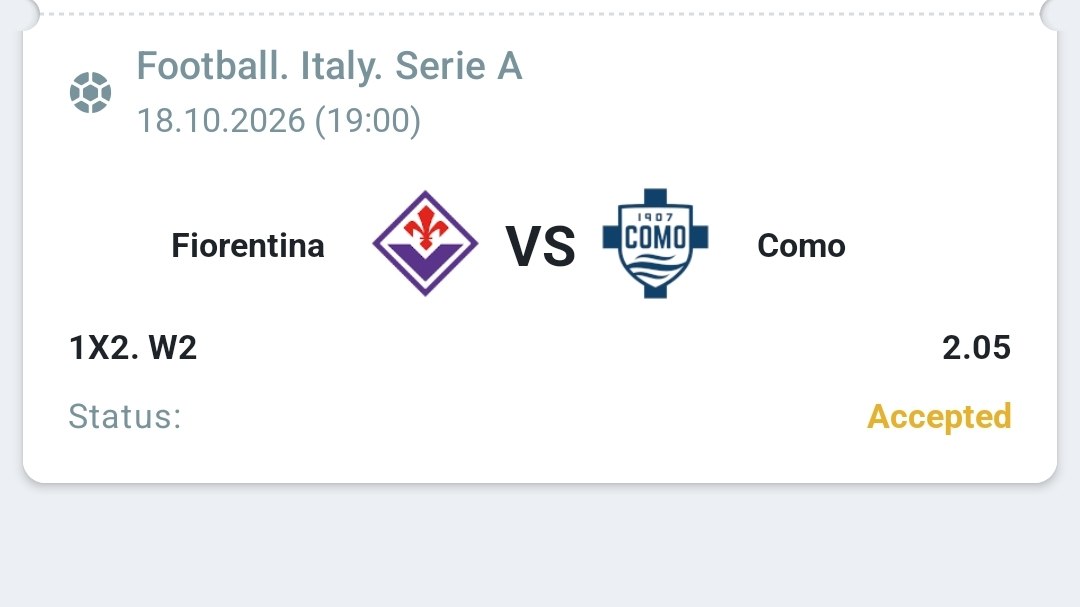
Task: Click the Accepted status label
Action: [x=939, y=416]
